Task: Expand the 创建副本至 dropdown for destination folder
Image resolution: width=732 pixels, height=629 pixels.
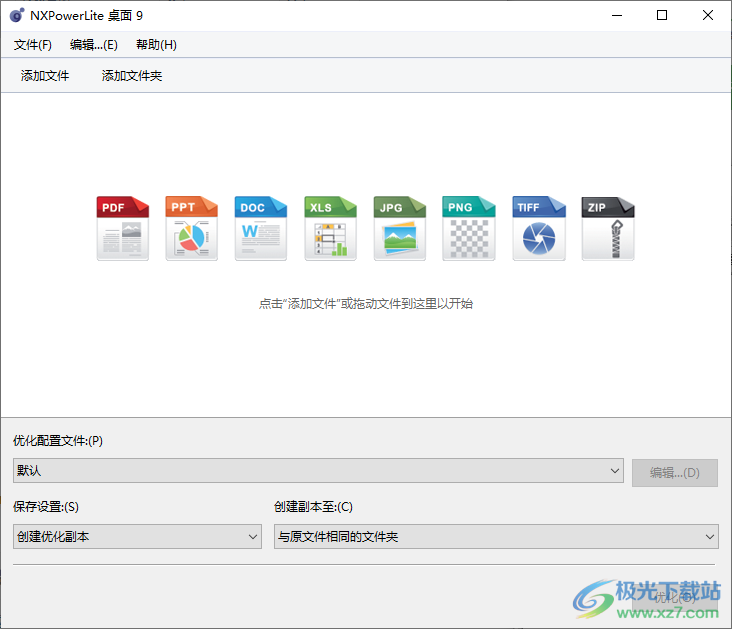Action: (496, 537)
